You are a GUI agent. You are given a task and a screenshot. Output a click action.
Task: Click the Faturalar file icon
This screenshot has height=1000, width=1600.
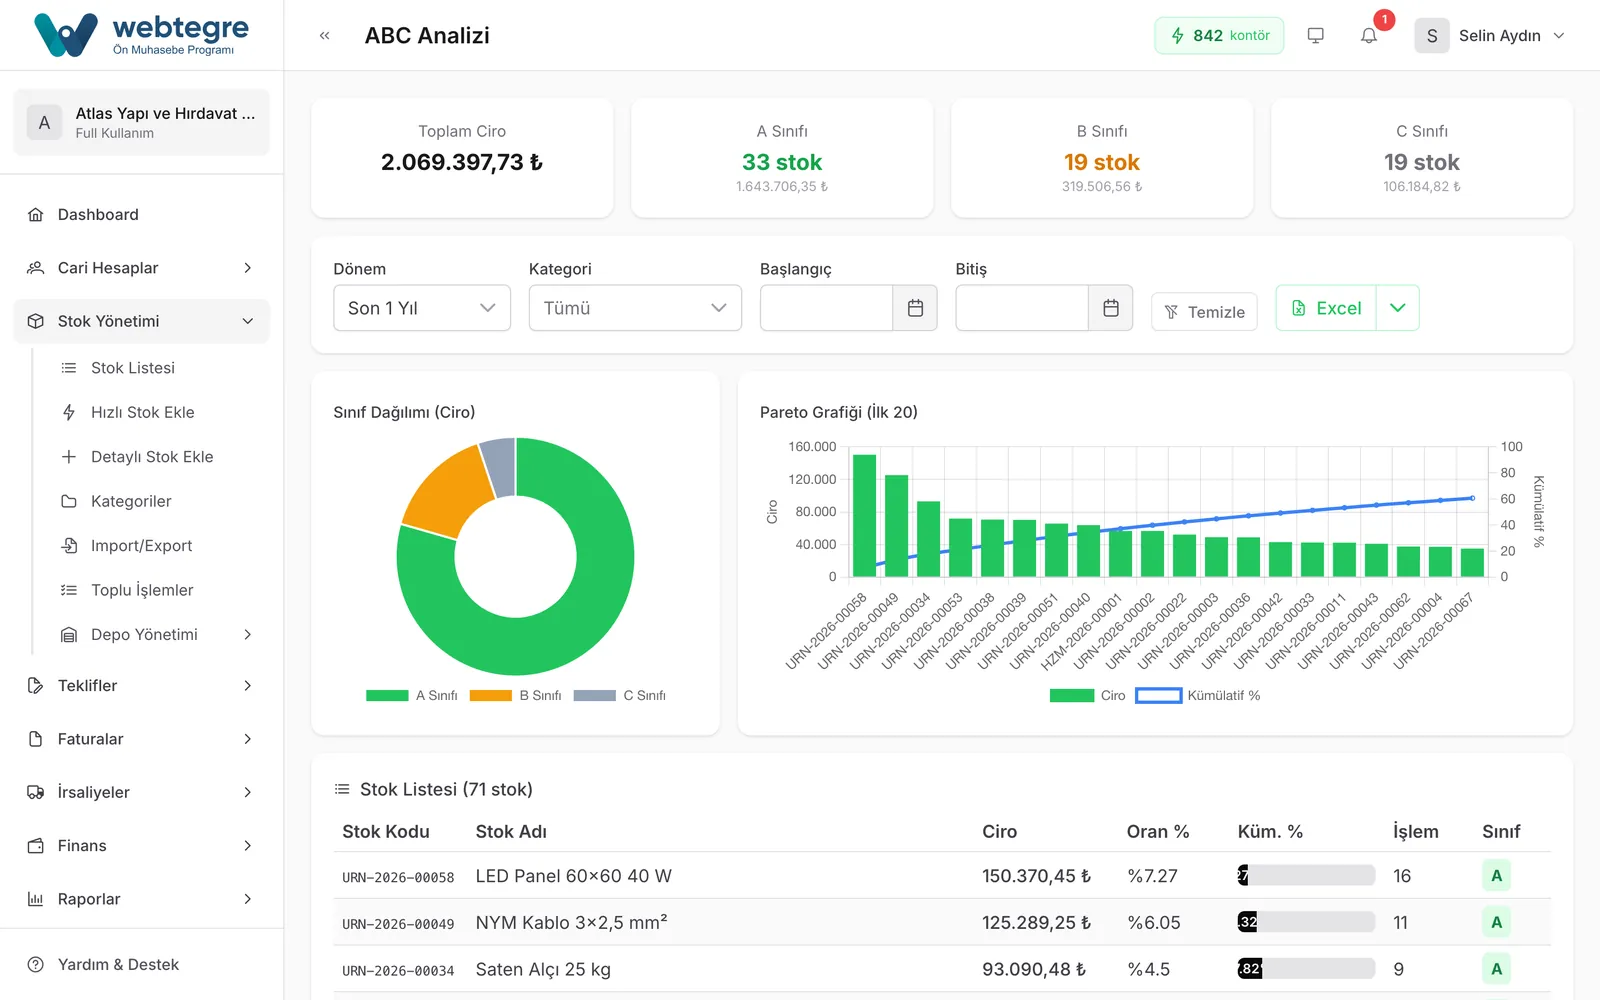(36, 739)
